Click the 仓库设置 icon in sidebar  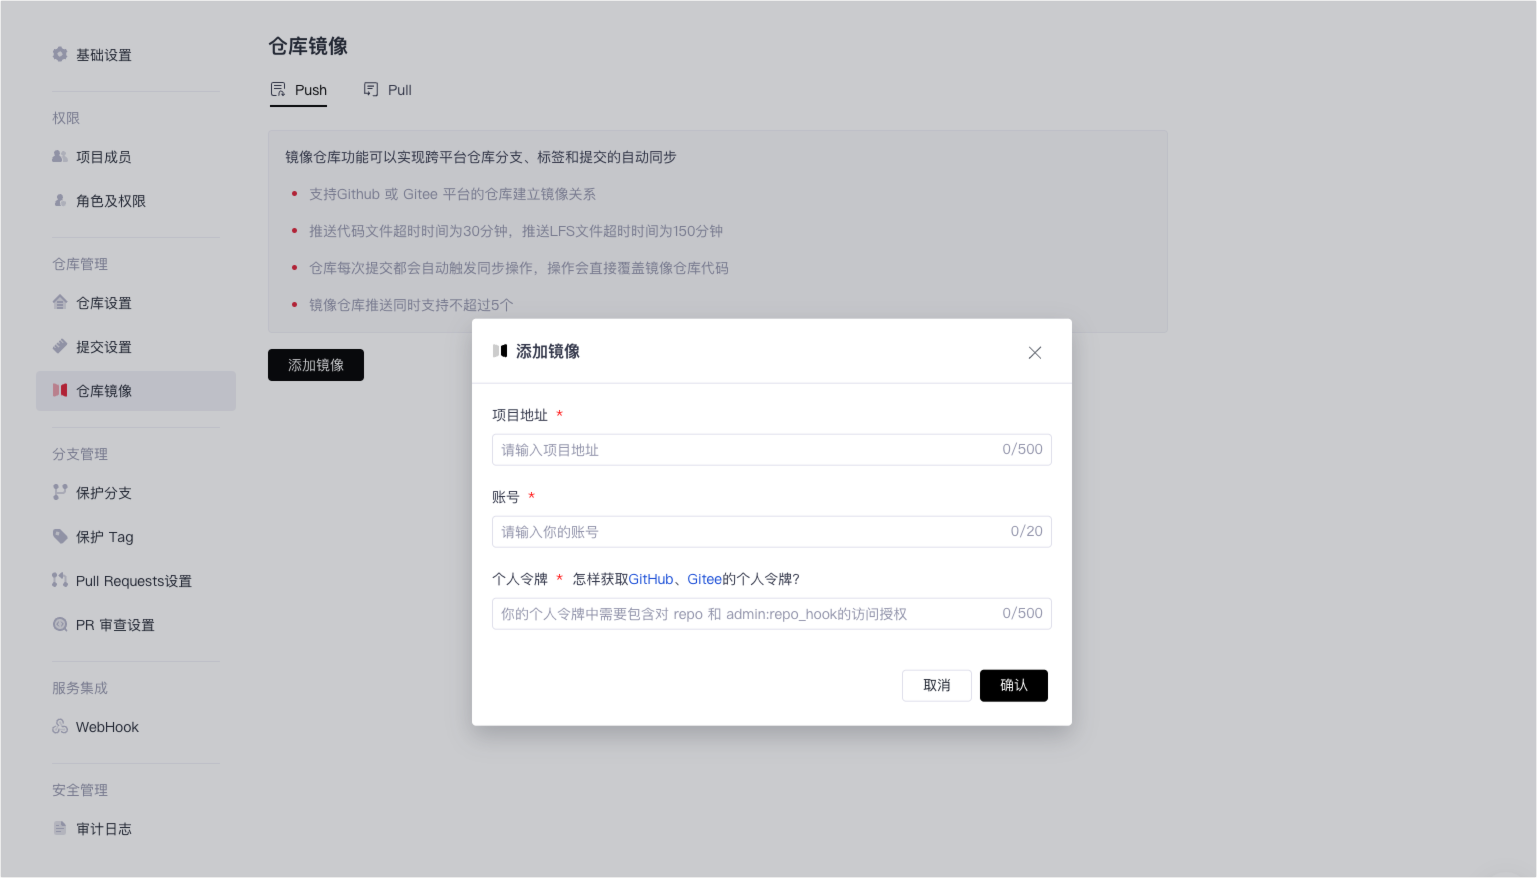pyautogui.click(x=60, y=303)
